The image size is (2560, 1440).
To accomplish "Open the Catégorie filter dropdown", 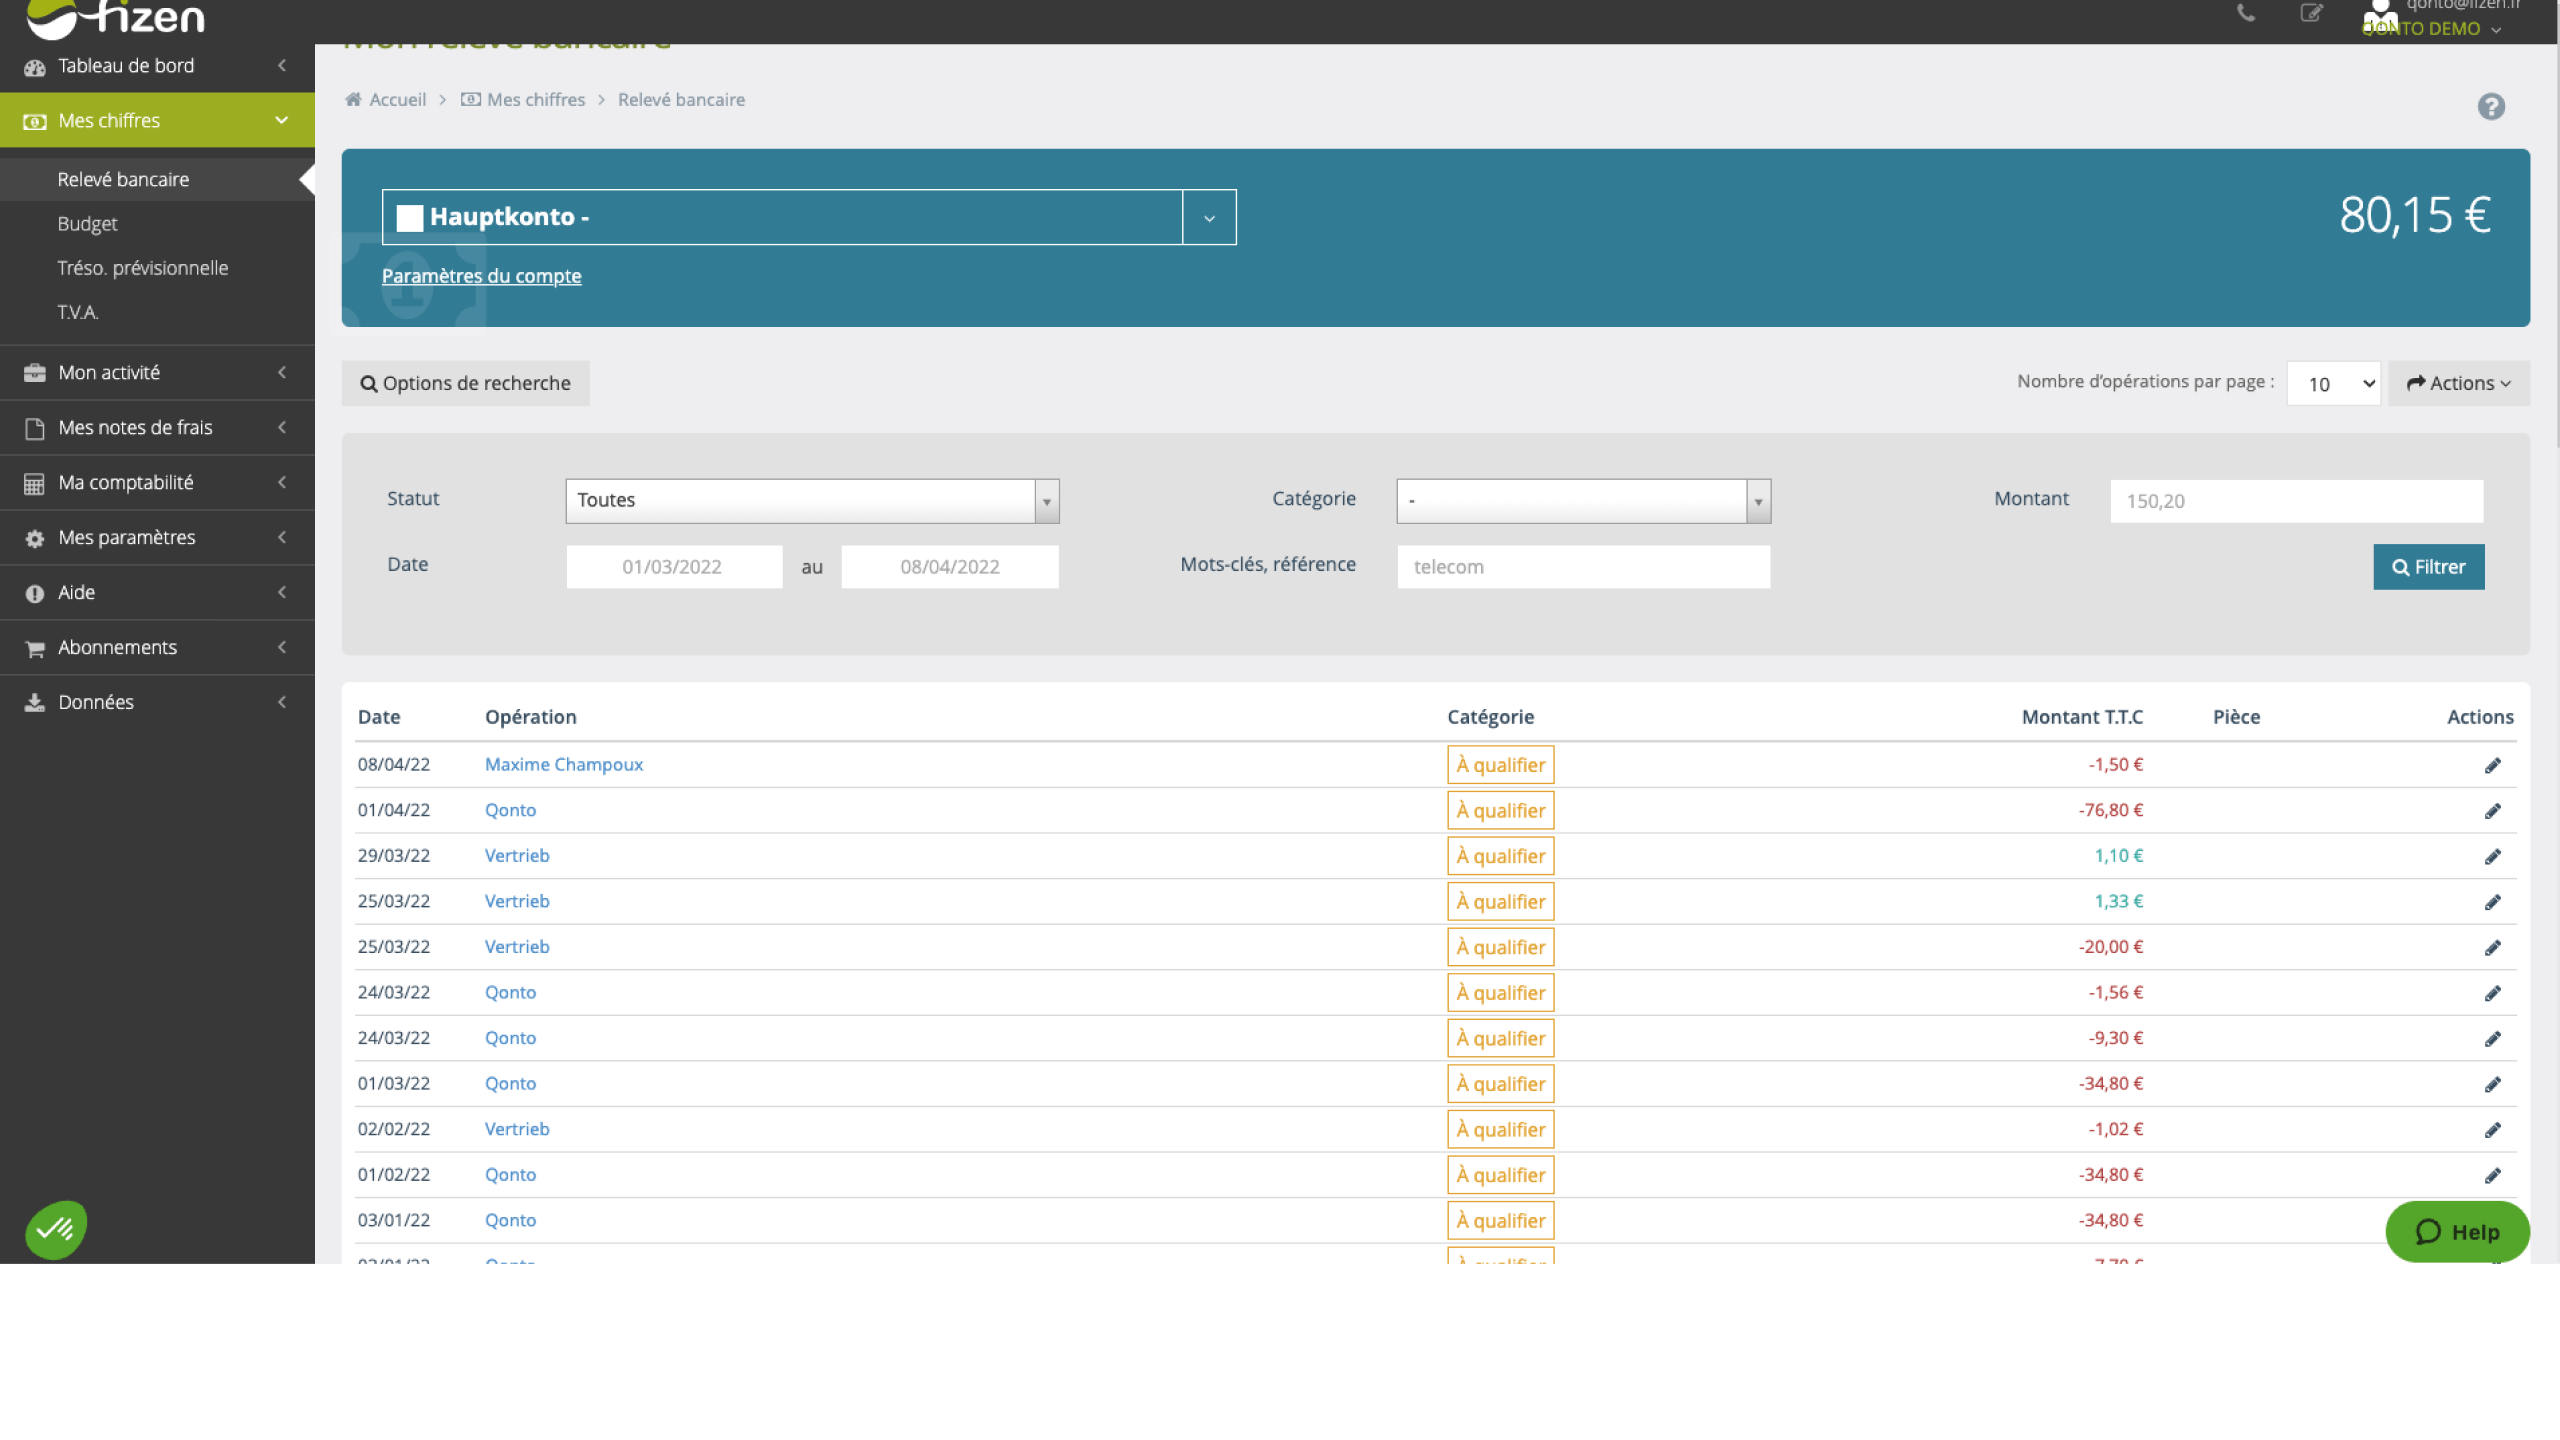I will pyautogui.click(x=1583, y=501).
